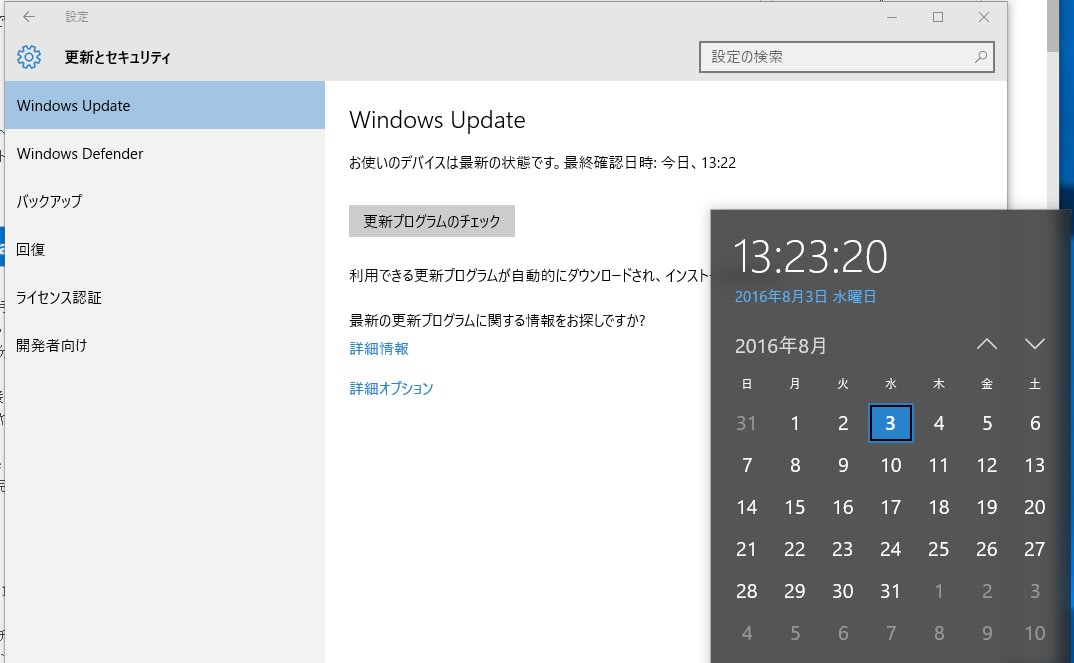
Task: Open the 詳細情報 link
Action: click(x=379, y=349)
